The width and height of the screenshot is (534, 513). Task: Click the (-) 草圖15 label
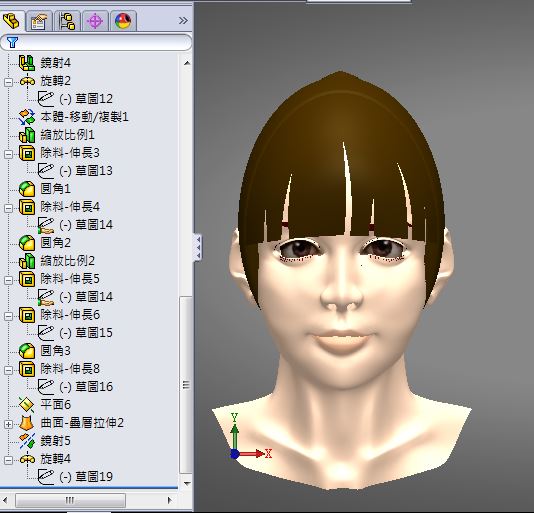pyautogui.click(x=86, y=333)
